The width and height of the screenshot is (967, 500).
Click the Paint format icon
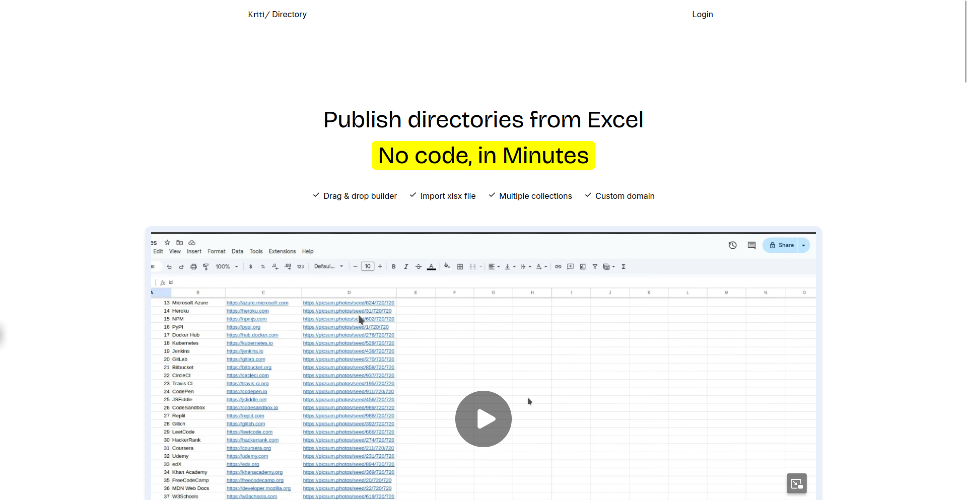click(206, 267)
